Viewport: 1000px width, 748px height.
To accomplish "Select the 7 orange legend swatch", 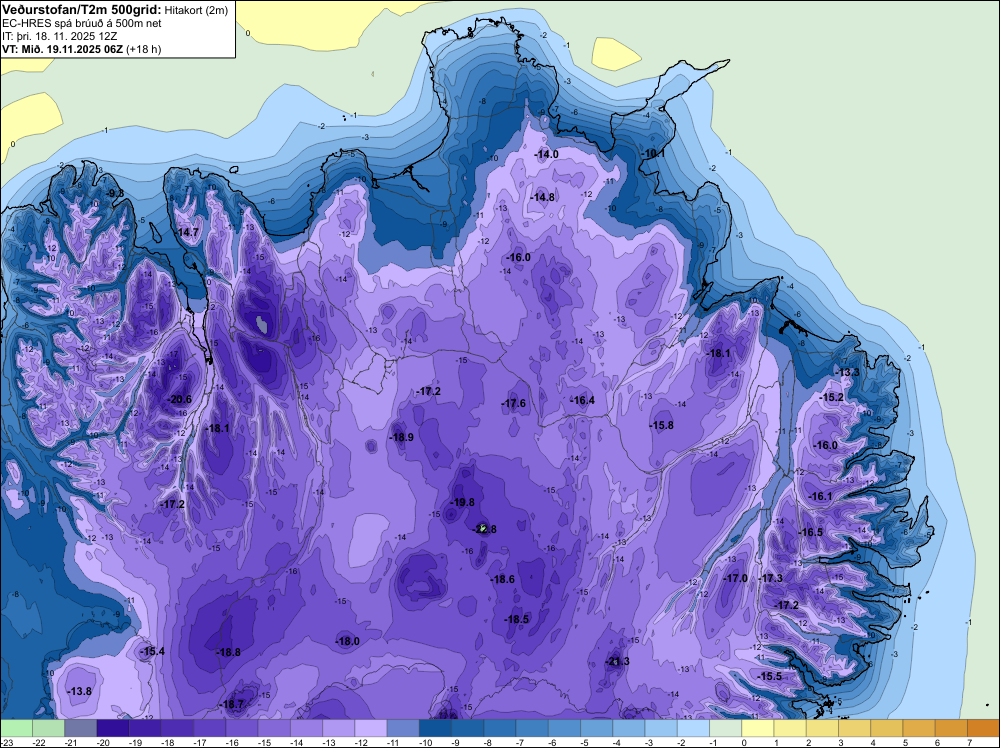I will point(983,728).
